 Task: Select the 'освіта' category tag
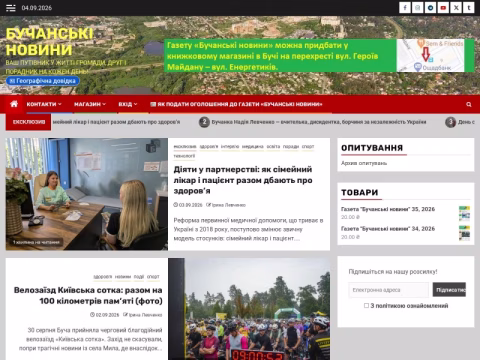[x=273, y=147]
